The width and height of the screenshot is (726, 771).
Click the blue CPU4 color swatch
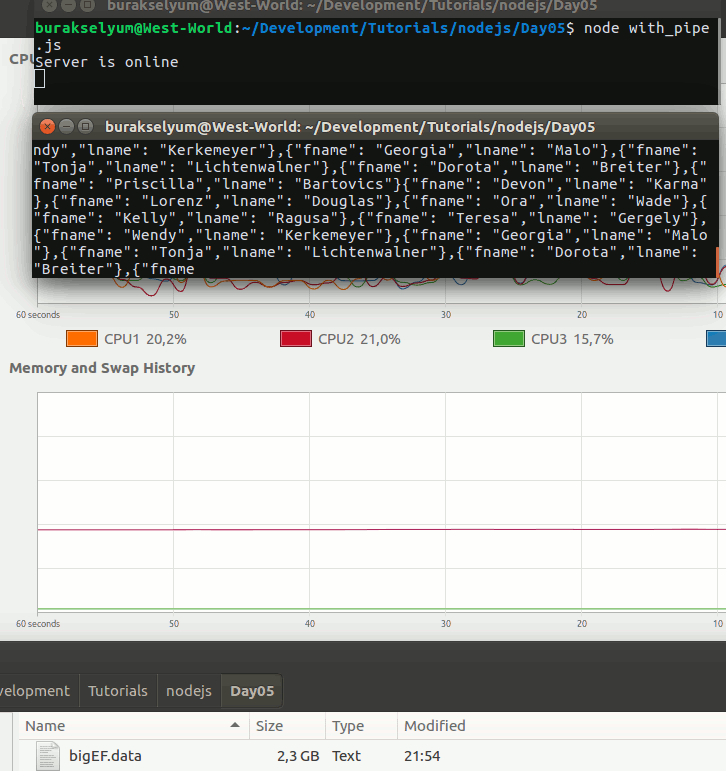pyautogui.click(x=717, y=339)
